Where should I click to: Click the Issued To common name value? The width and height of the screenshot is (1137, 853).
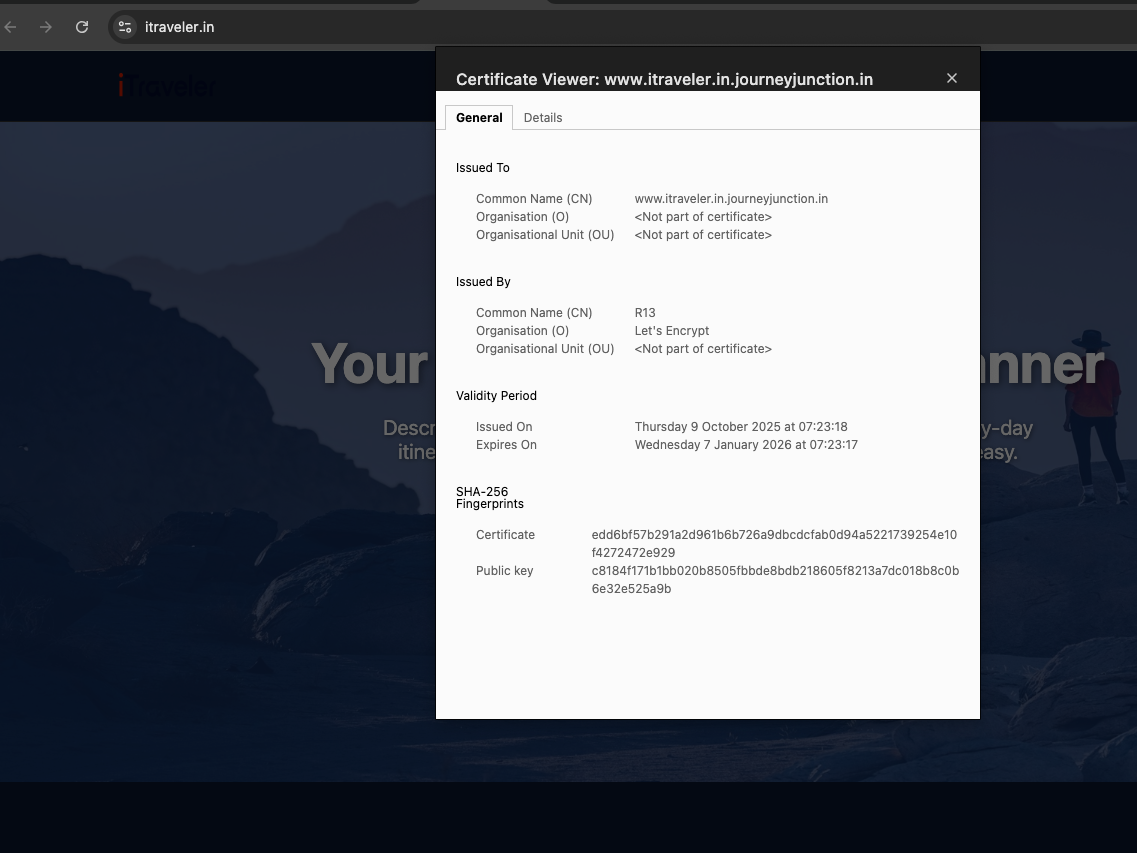coord(731,199)
